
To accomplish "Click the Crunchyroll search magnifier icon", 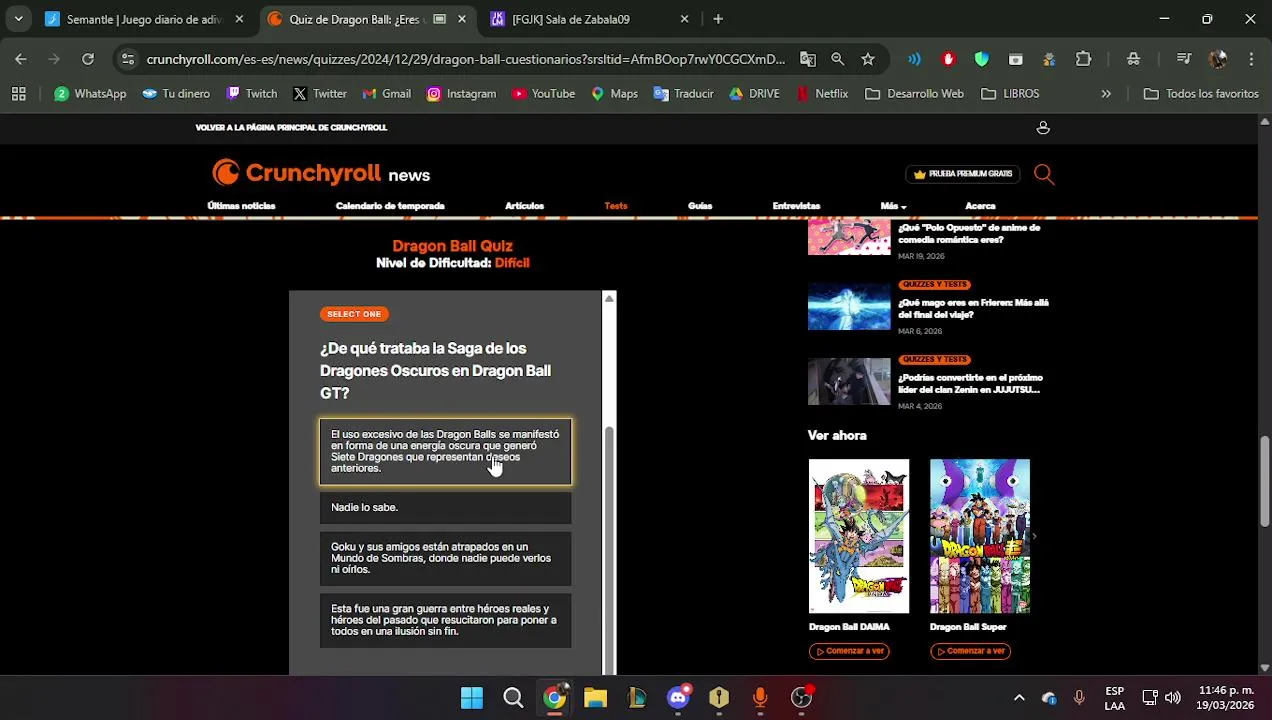I will coord(1044,174).
